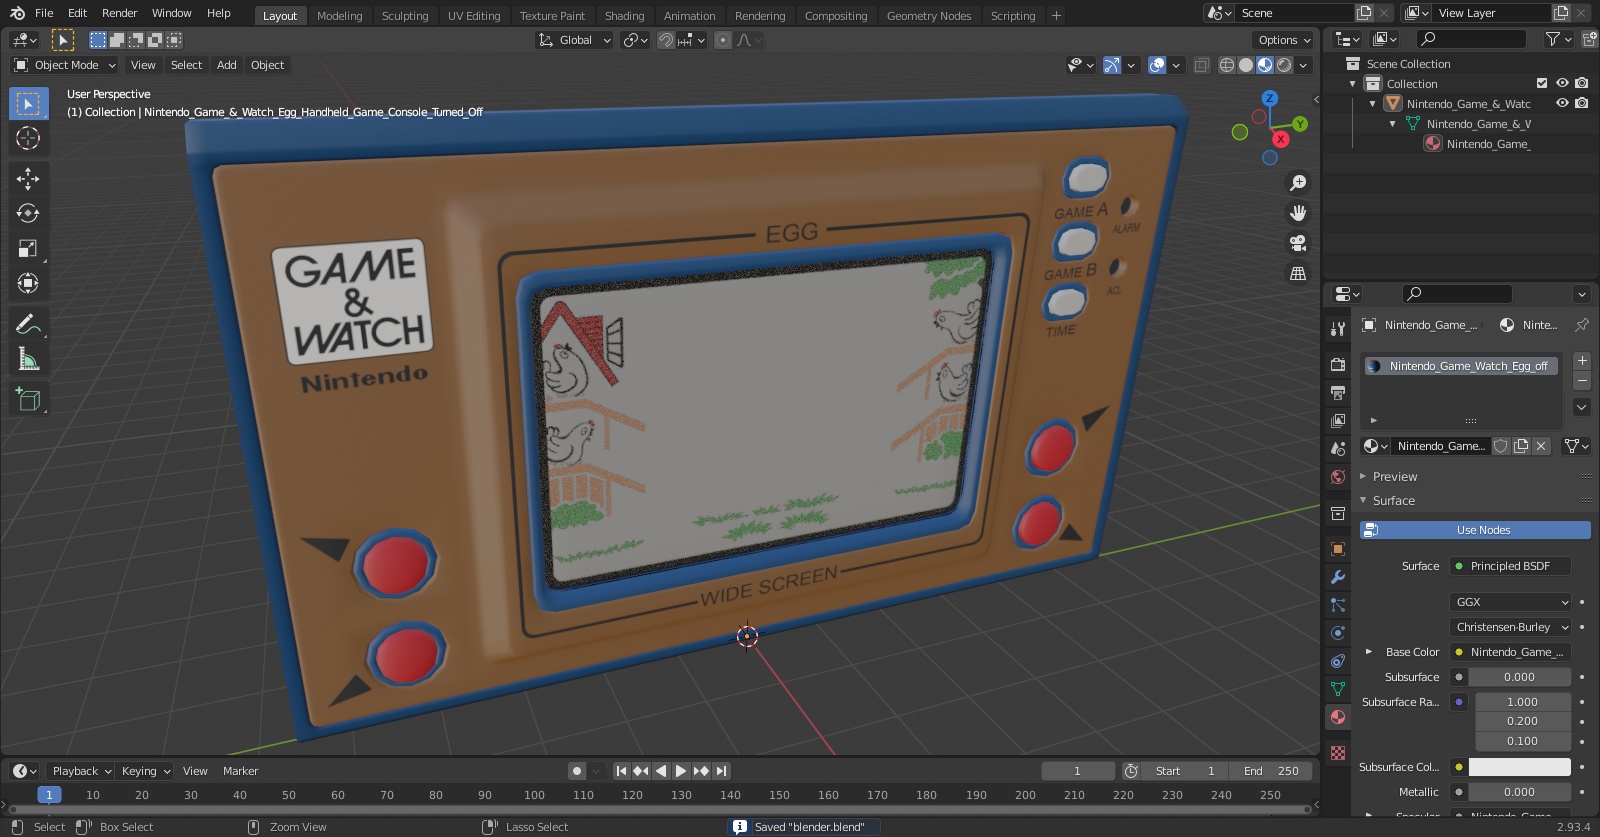
Task: Open Object Data properties tab
Action: coord(1338,689)
